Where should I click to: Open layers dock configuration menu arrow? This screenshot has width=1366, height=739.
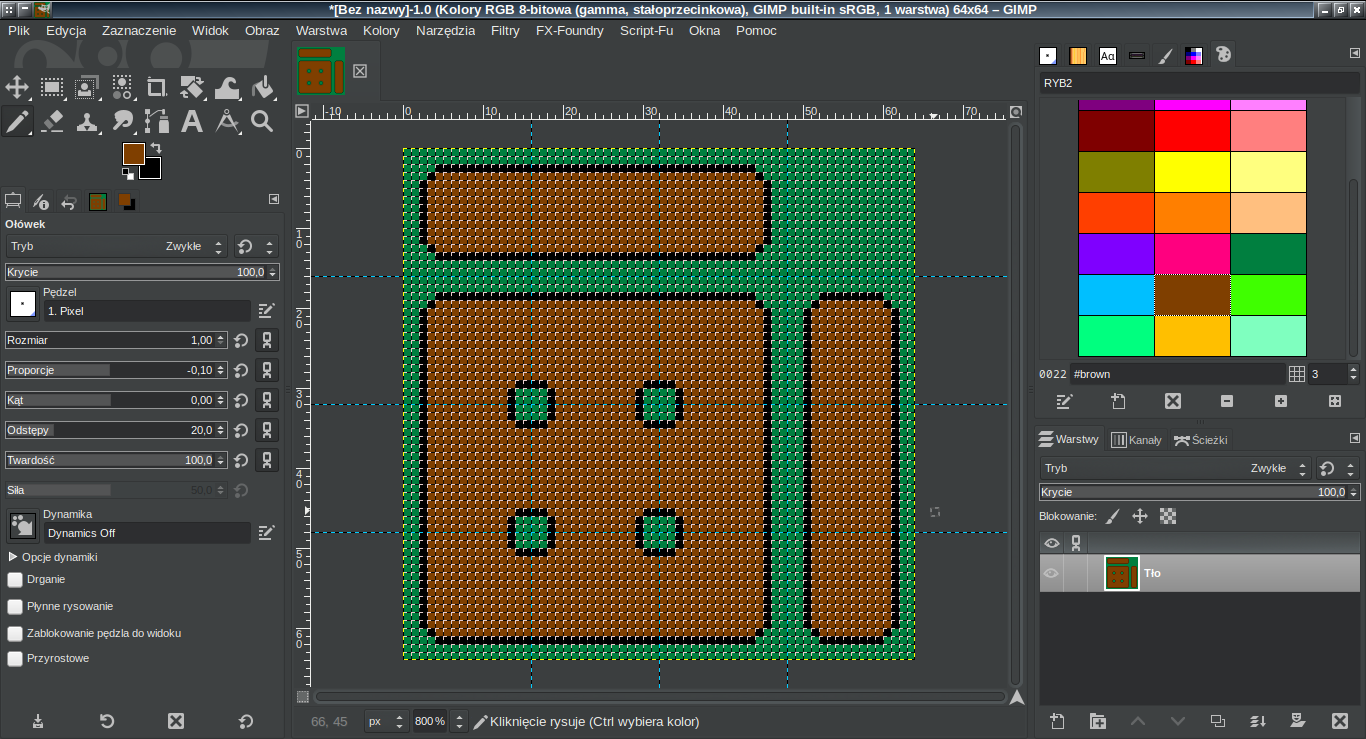(x=1355, y=438)
